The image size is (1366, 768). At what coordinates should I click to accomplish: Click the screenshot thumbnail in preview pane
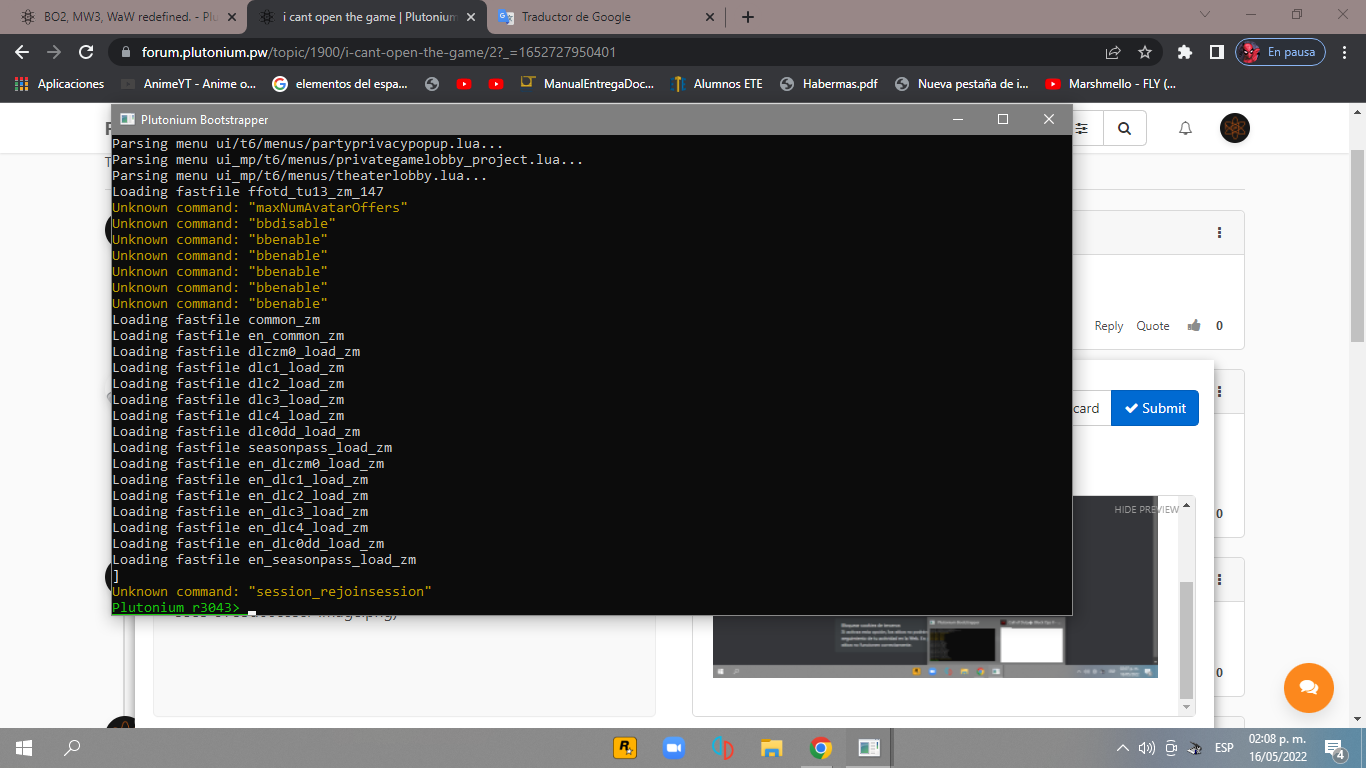(x=935, y=648)
